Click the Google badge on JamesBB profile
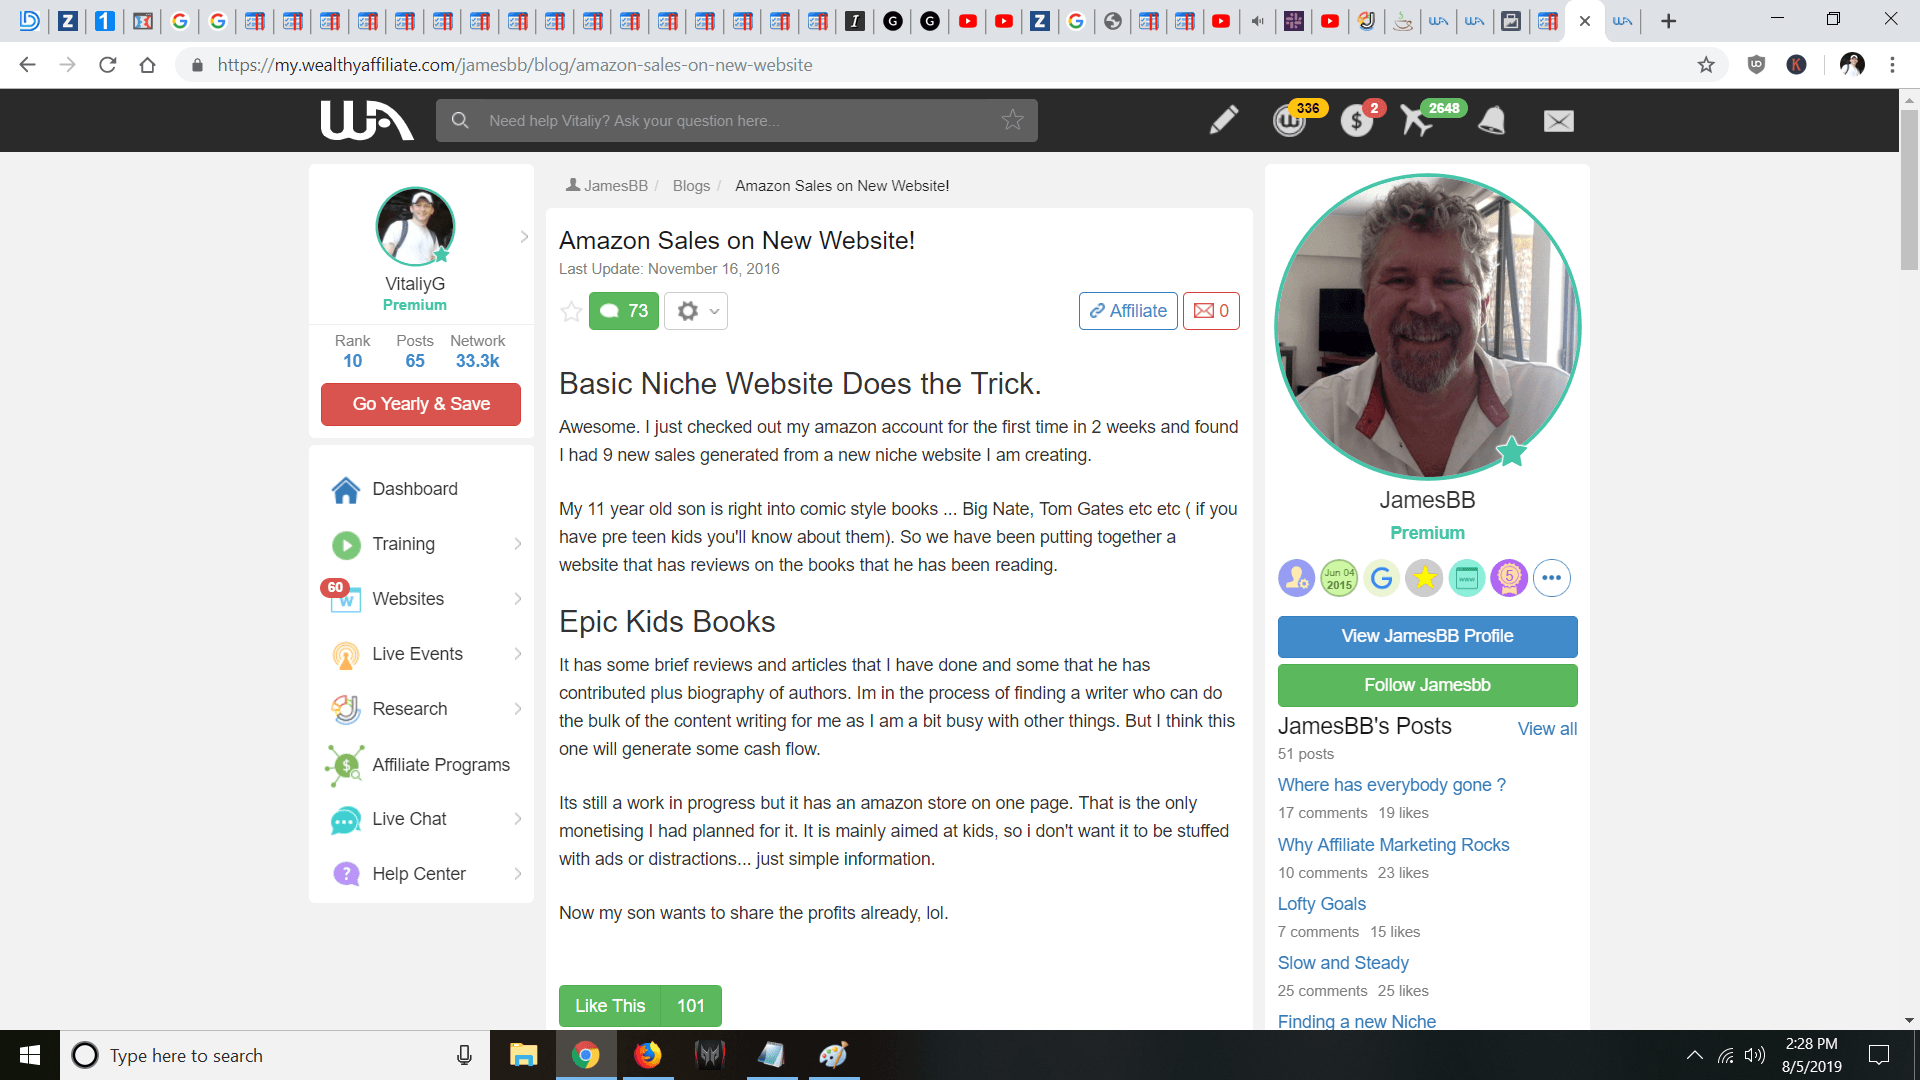The width and height of the screenshot is (1920, 1080). [1382, 578]
